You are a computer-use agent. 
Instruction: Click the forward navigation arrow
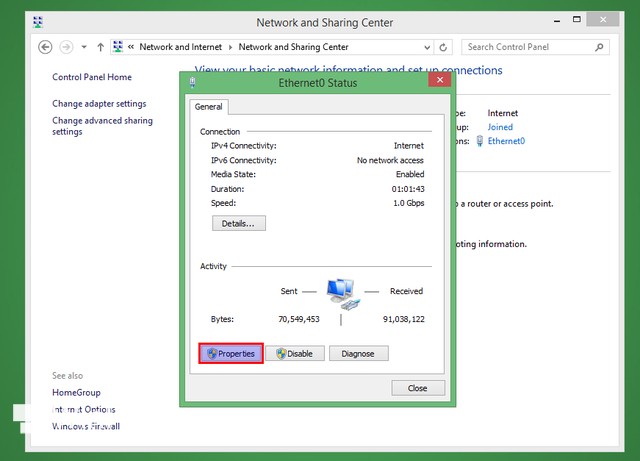[x=66, y=47]
